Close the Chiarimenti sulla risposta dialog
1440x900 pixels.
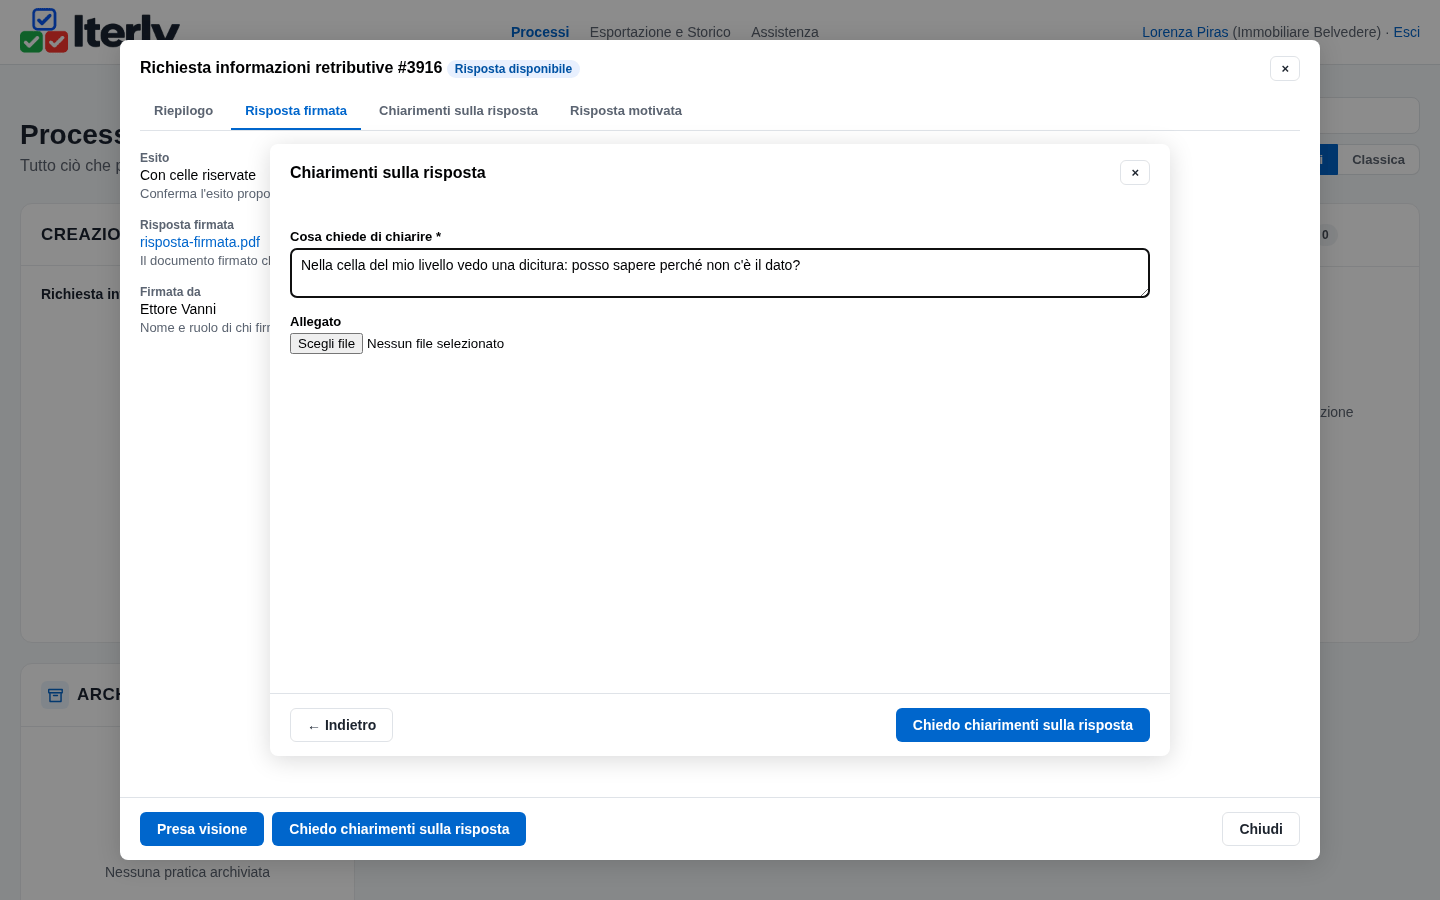pos(1135,173)
